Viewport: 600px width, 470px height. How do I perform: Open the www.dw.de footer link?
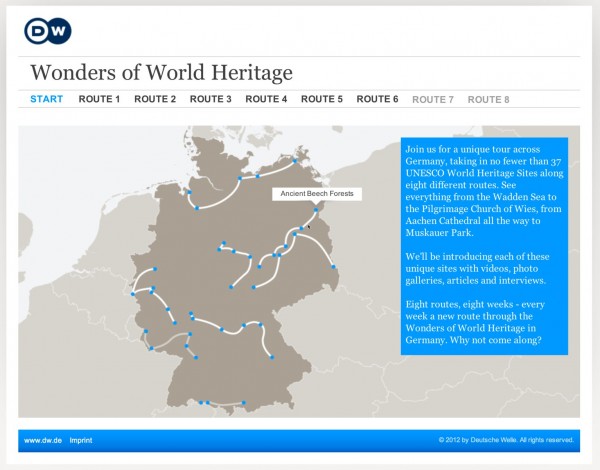pos(43,439)
